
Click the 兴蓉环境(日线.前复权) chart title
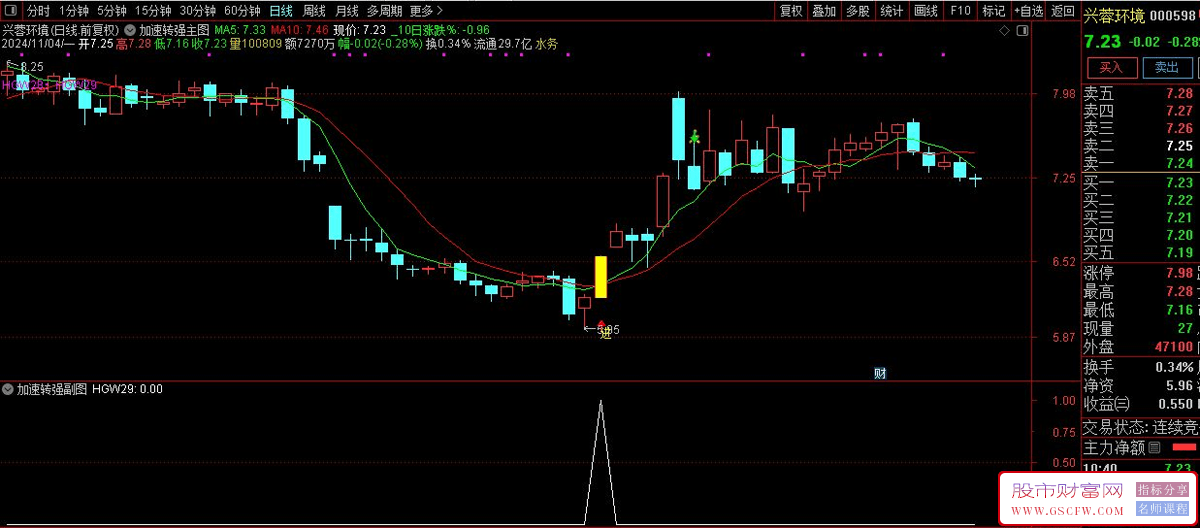pos(61,31)
